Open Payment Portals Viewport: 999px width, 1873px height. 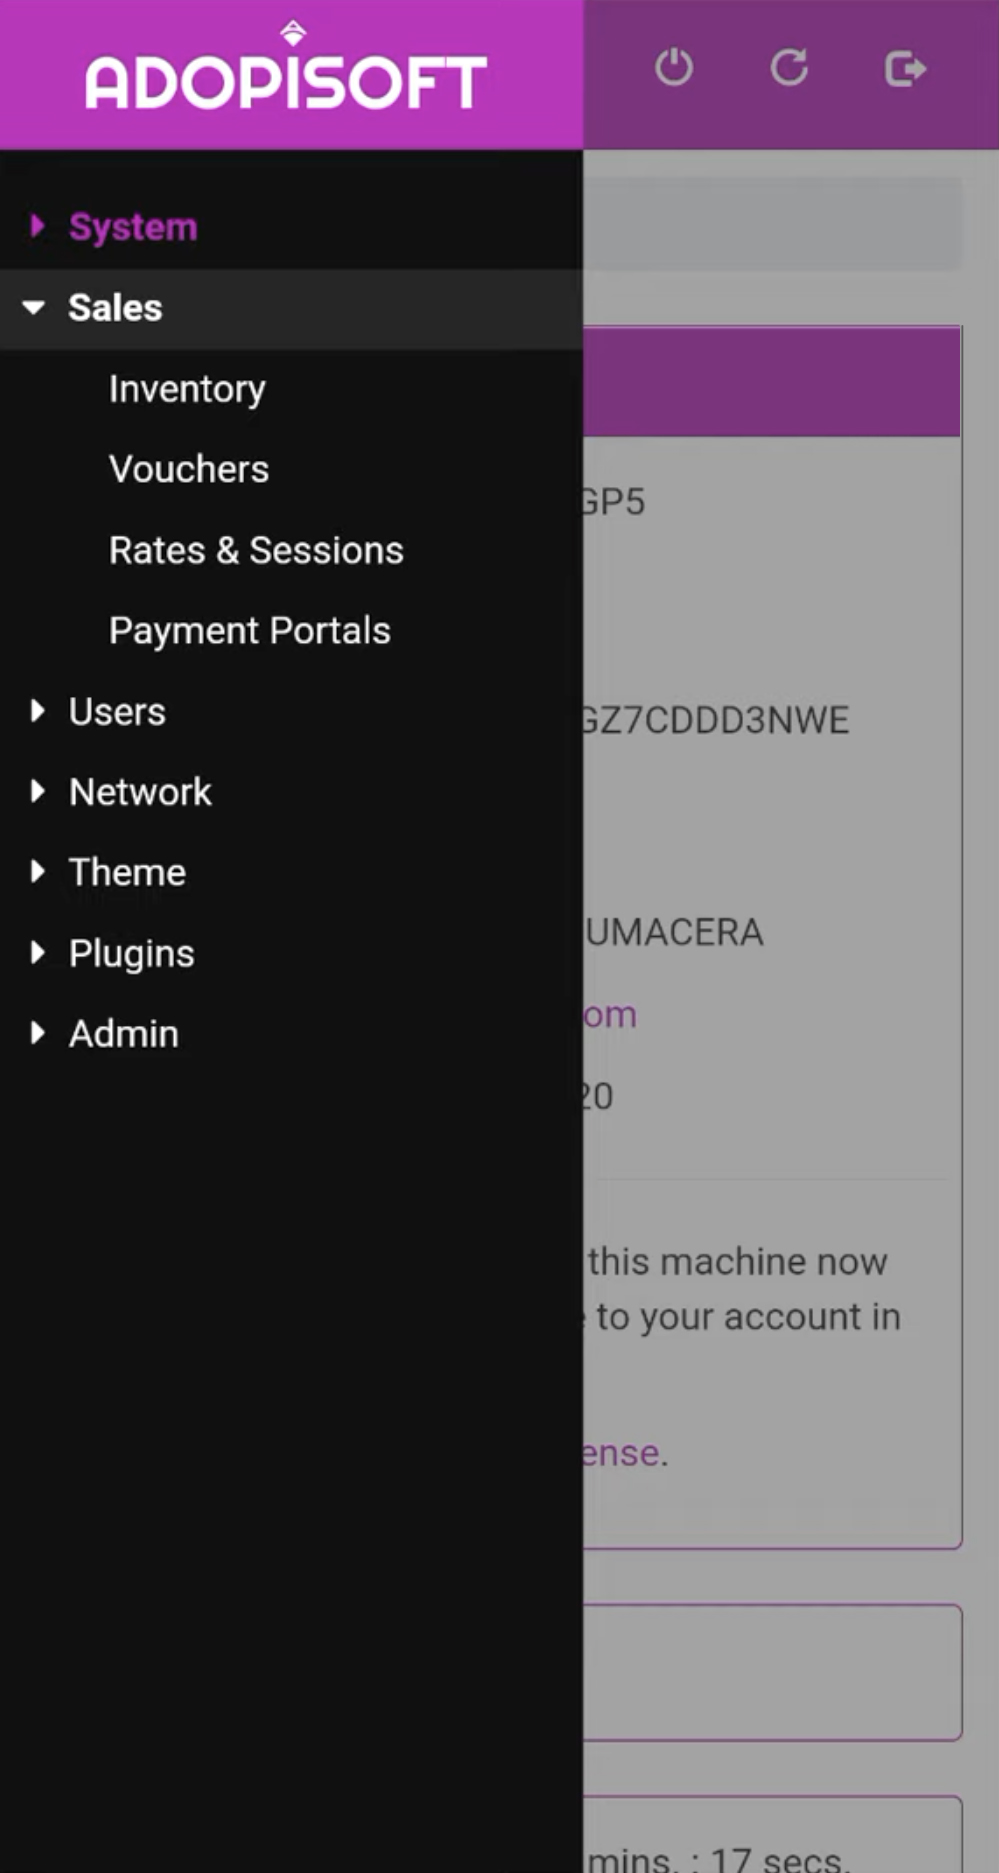point(250,631)
